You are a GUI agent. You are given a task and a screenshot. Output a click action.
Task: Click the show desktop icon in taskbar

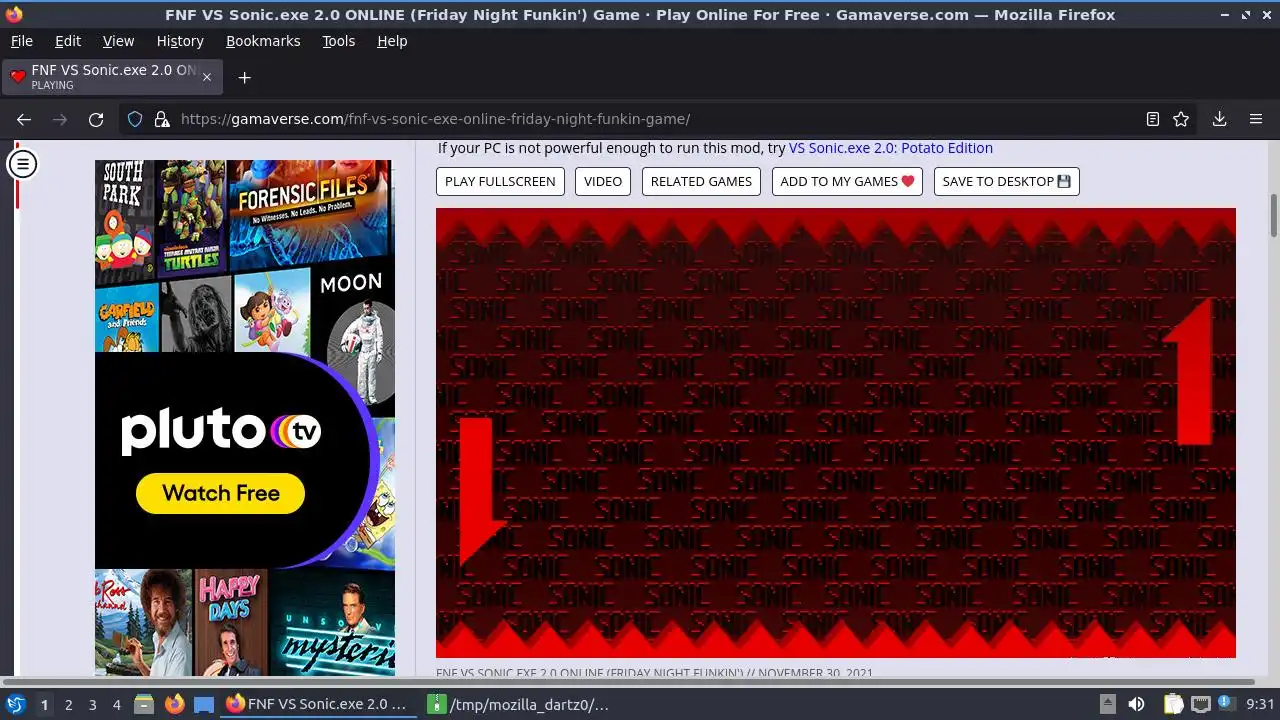[204, 704]
